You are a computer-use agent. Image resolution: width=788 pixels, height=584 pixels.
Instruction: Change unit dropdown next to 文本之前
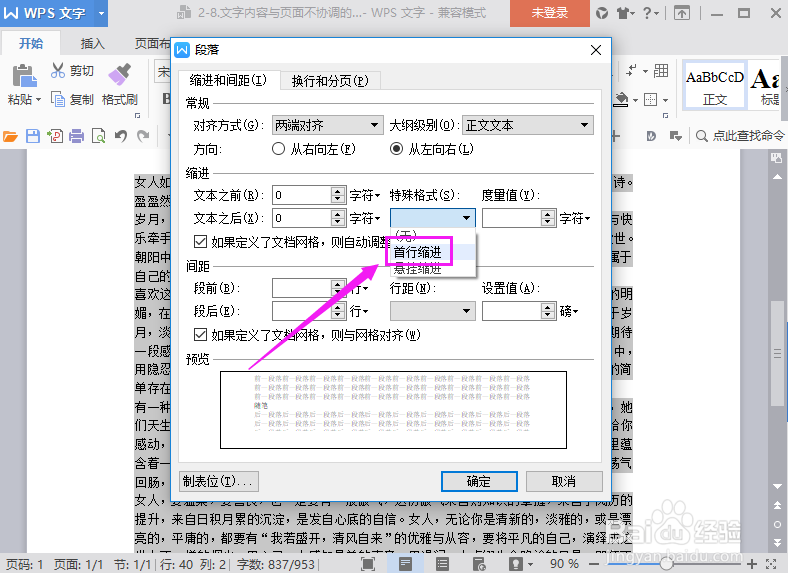point(365,195)
